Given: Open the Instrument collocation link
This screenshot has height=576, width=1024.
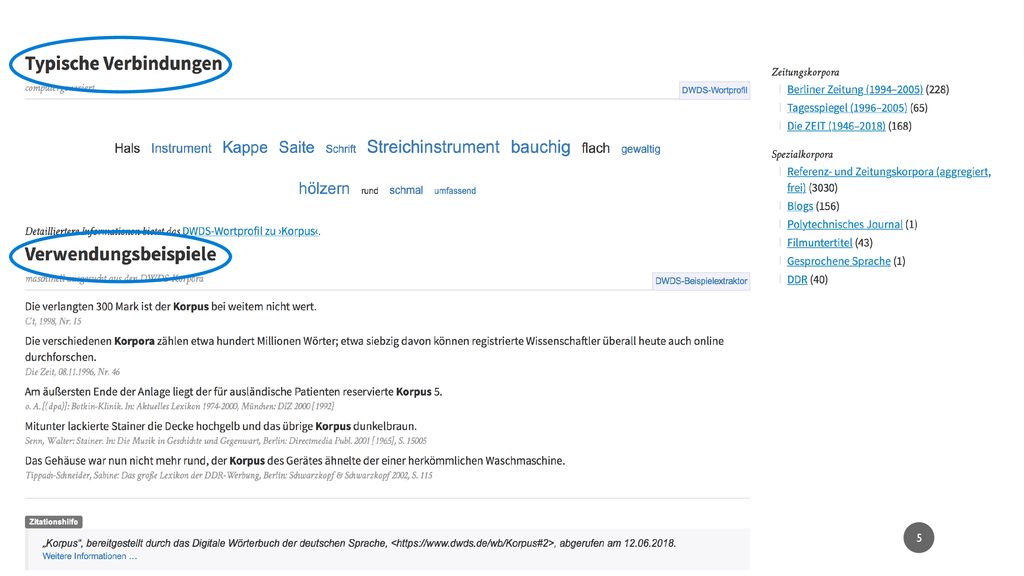Looking at the screenshot, I should coord(181,148).
